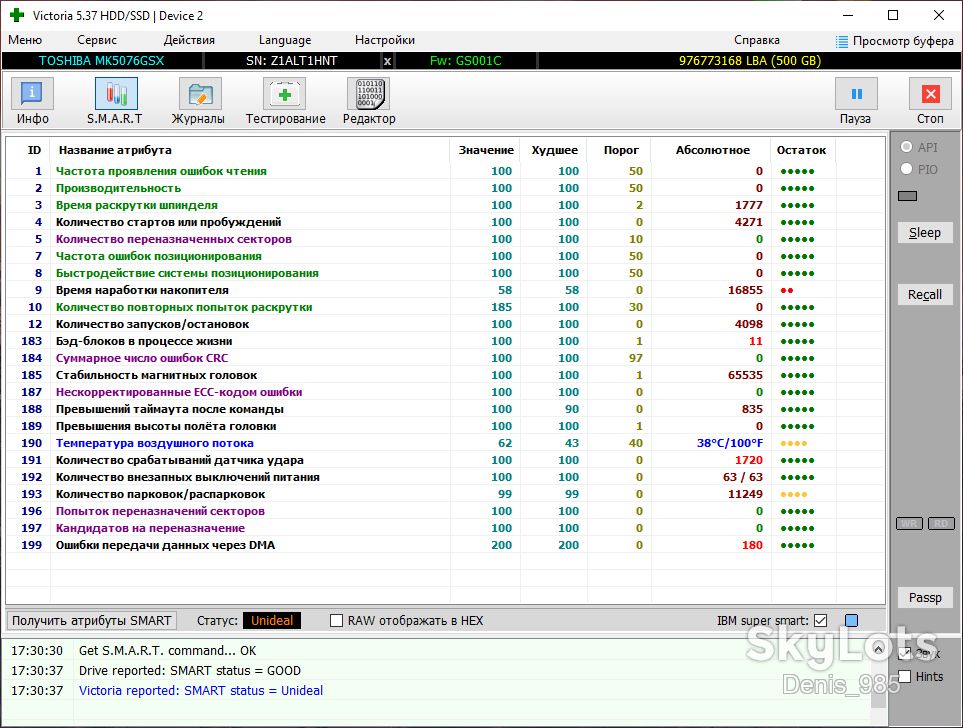The width and height of the screenshot is (963, 728).
Task: Click the red Стоп stop icon
Action: click(x=930, y=94)
